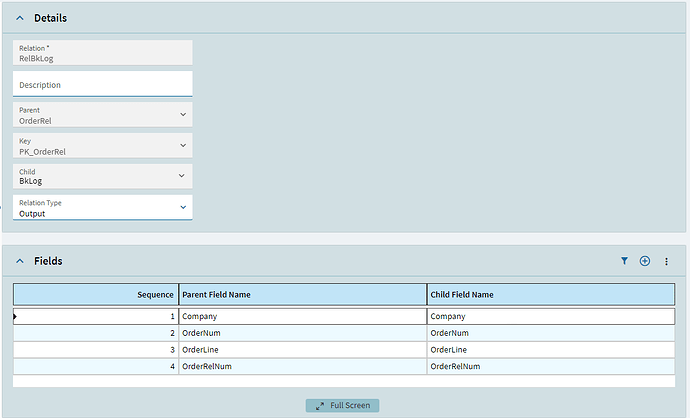Click the Details panel title
The height and width of the screenshot is (418, 690).
point(51,18)
